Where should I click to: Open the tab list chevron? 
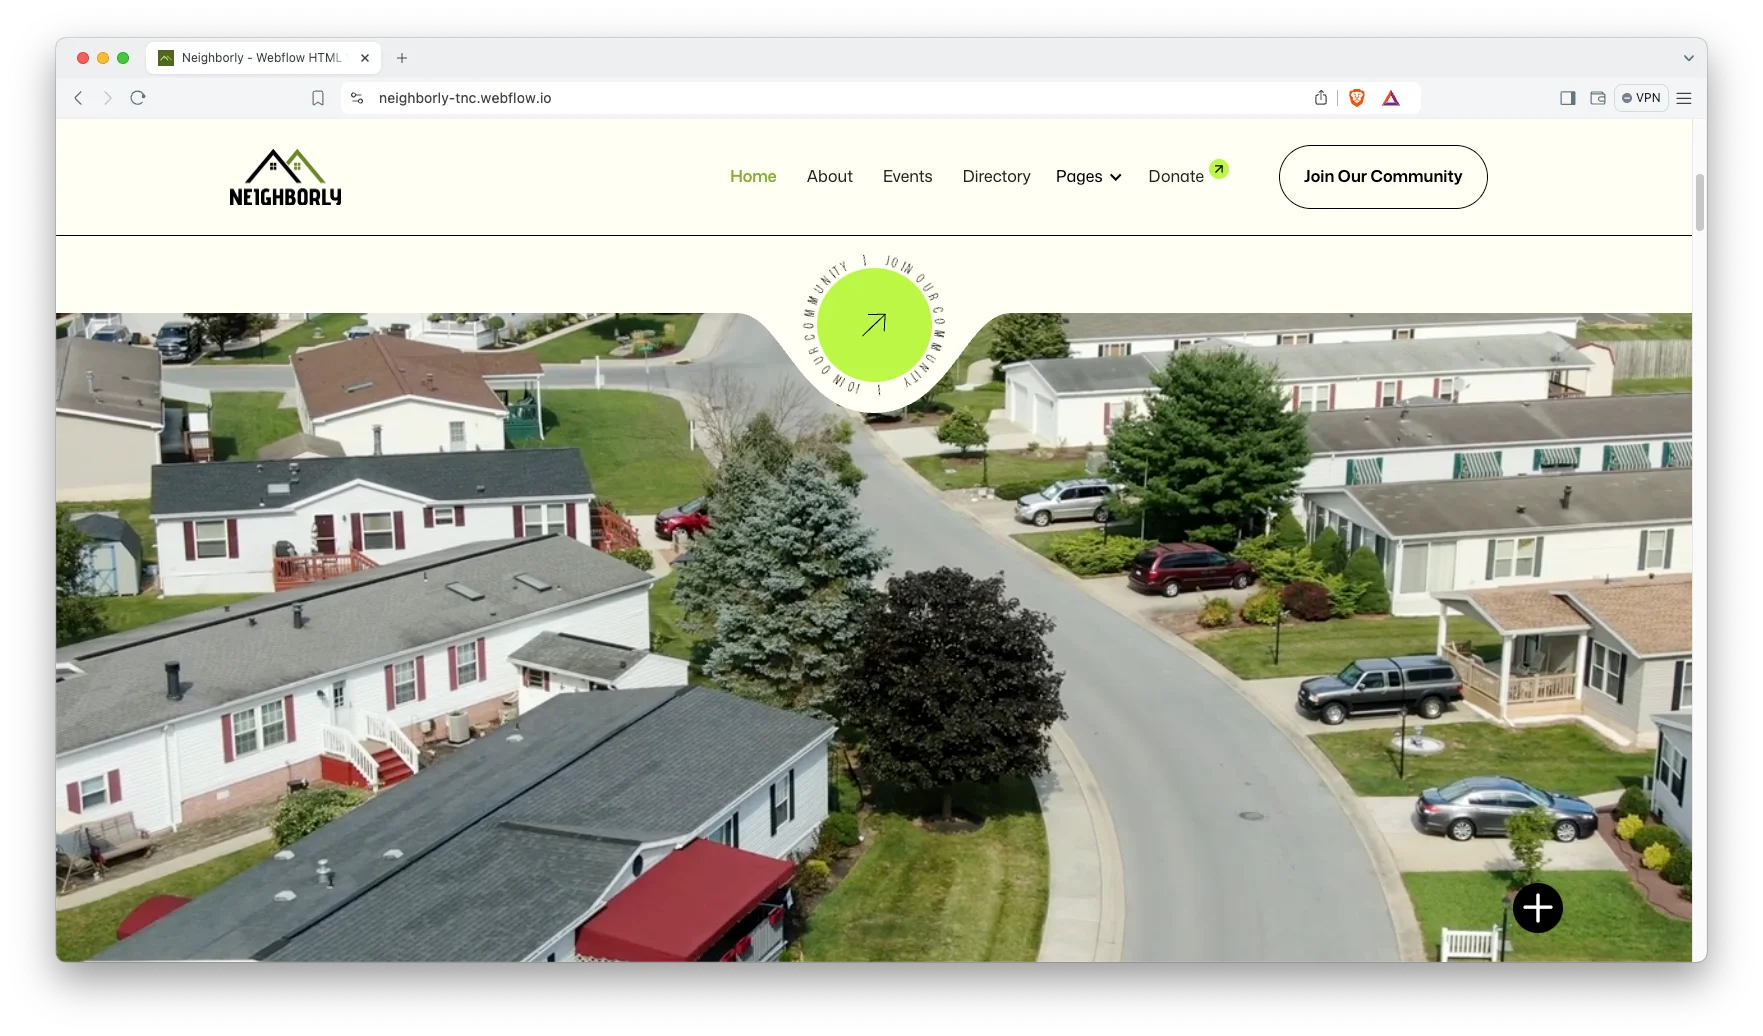pyautogui.click(x=1688, y=58)
